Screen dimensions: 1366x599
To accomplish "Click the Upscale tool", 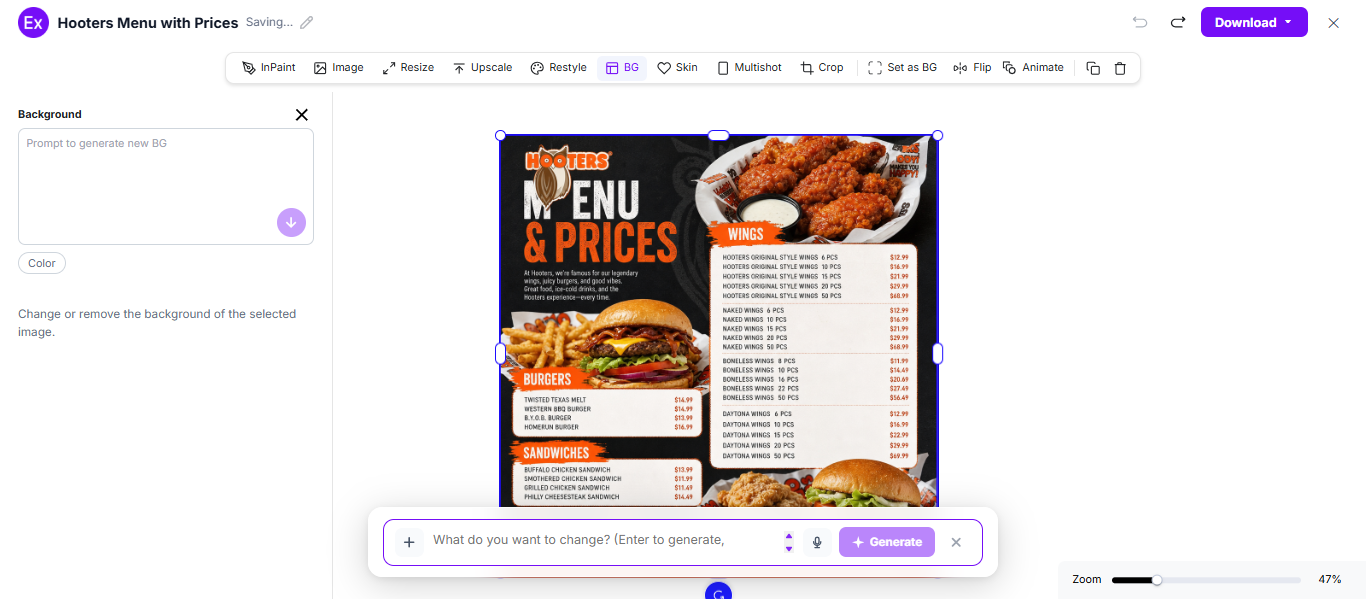I will [x=482, y=68].
